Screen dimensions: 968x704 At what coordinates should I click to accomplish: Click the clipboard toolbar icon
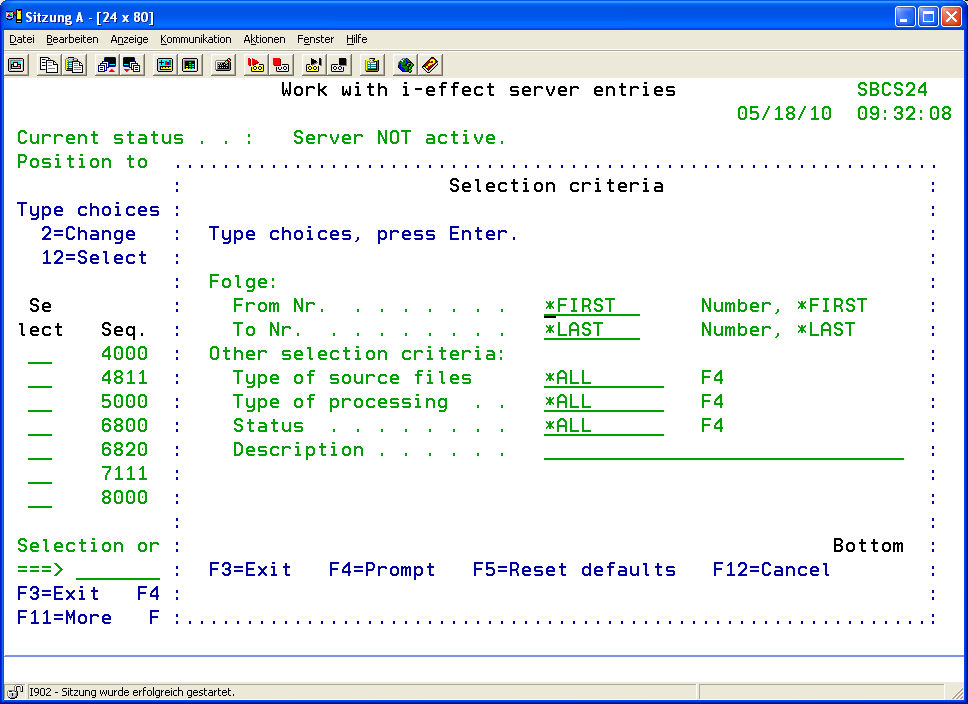[x=372, y=65]
